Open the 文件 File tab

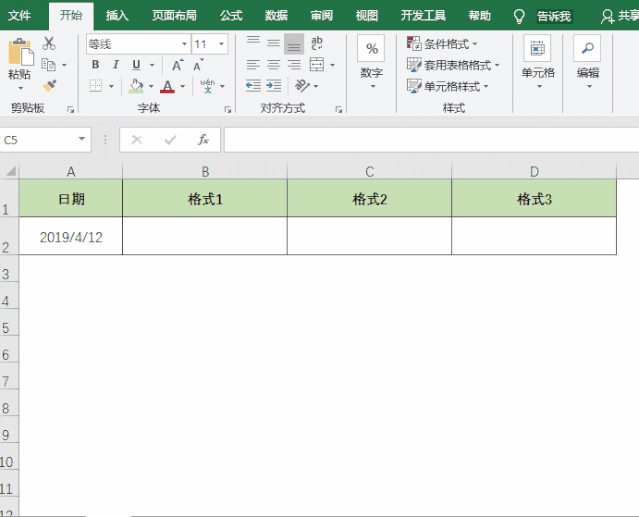pyautogui.click(x=19, y=15)
